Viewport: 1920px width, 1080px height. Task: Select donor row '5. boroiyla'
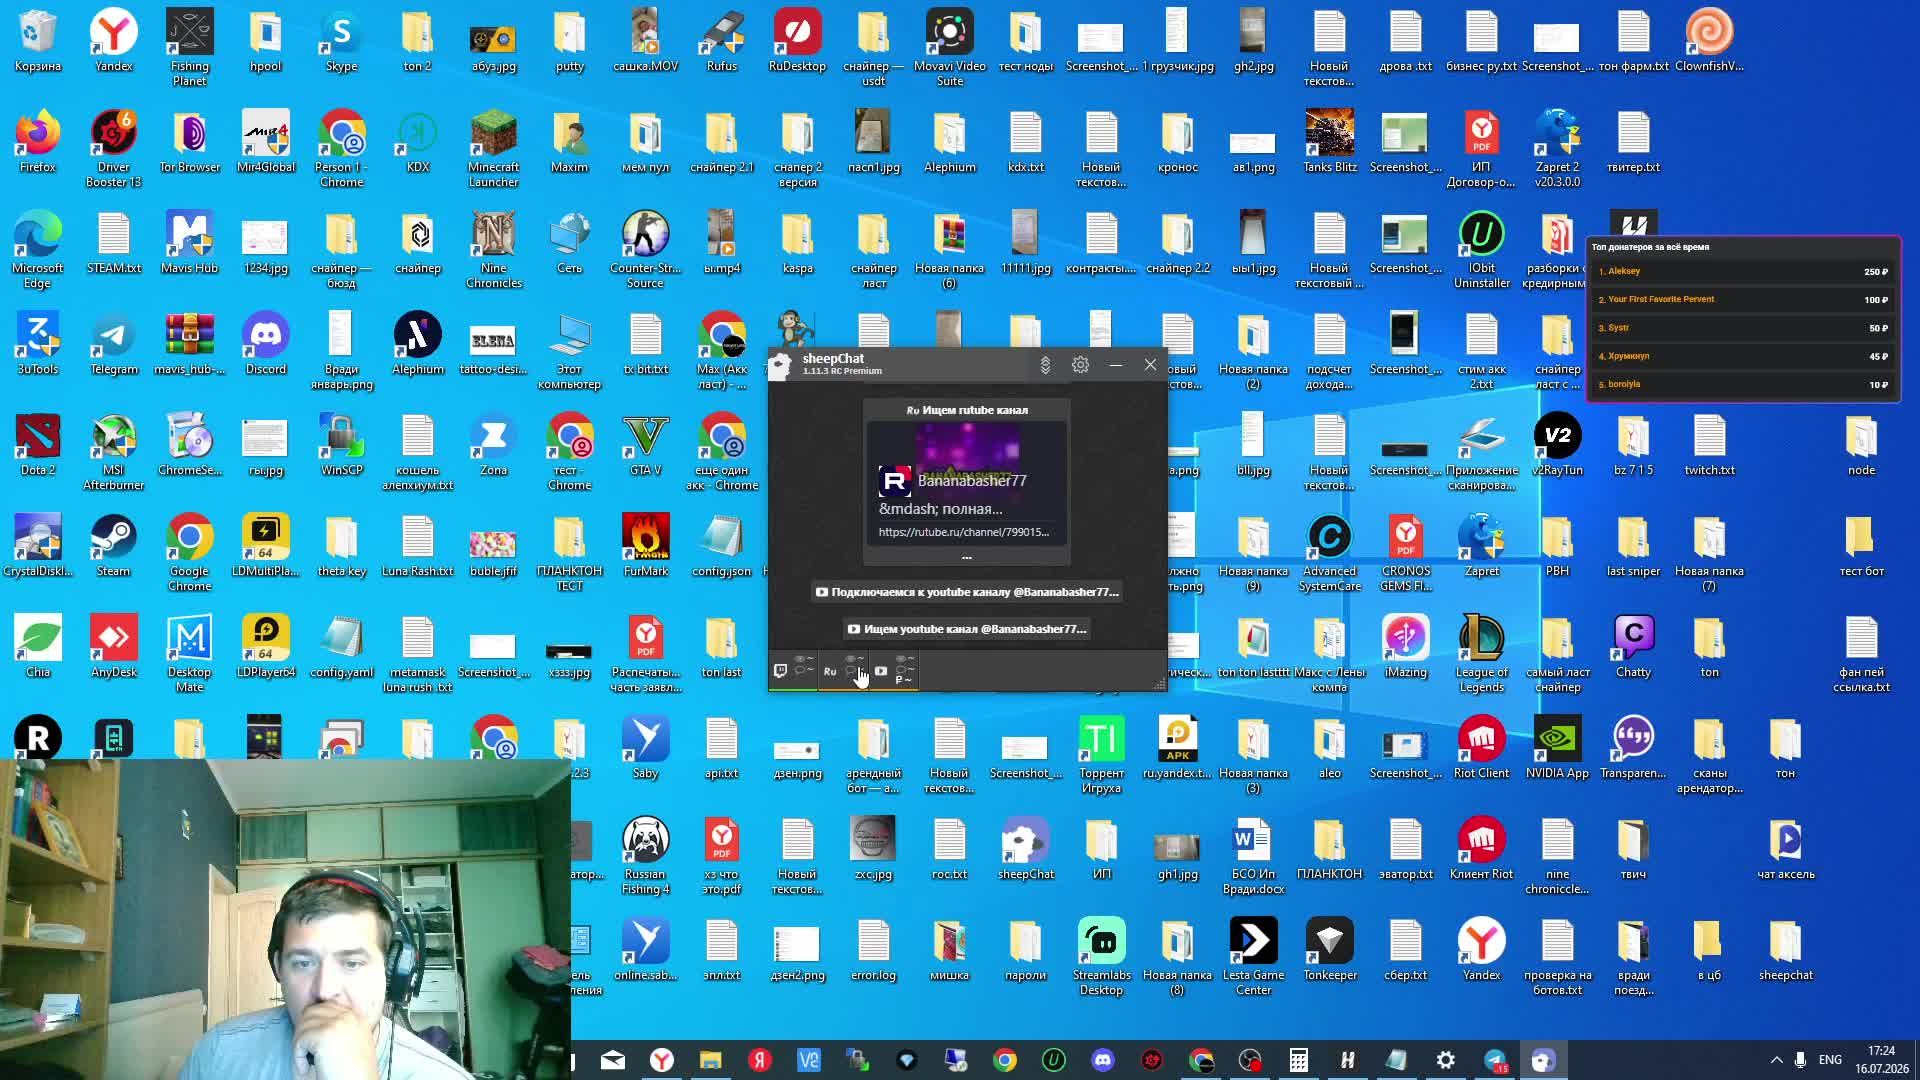1742,385
